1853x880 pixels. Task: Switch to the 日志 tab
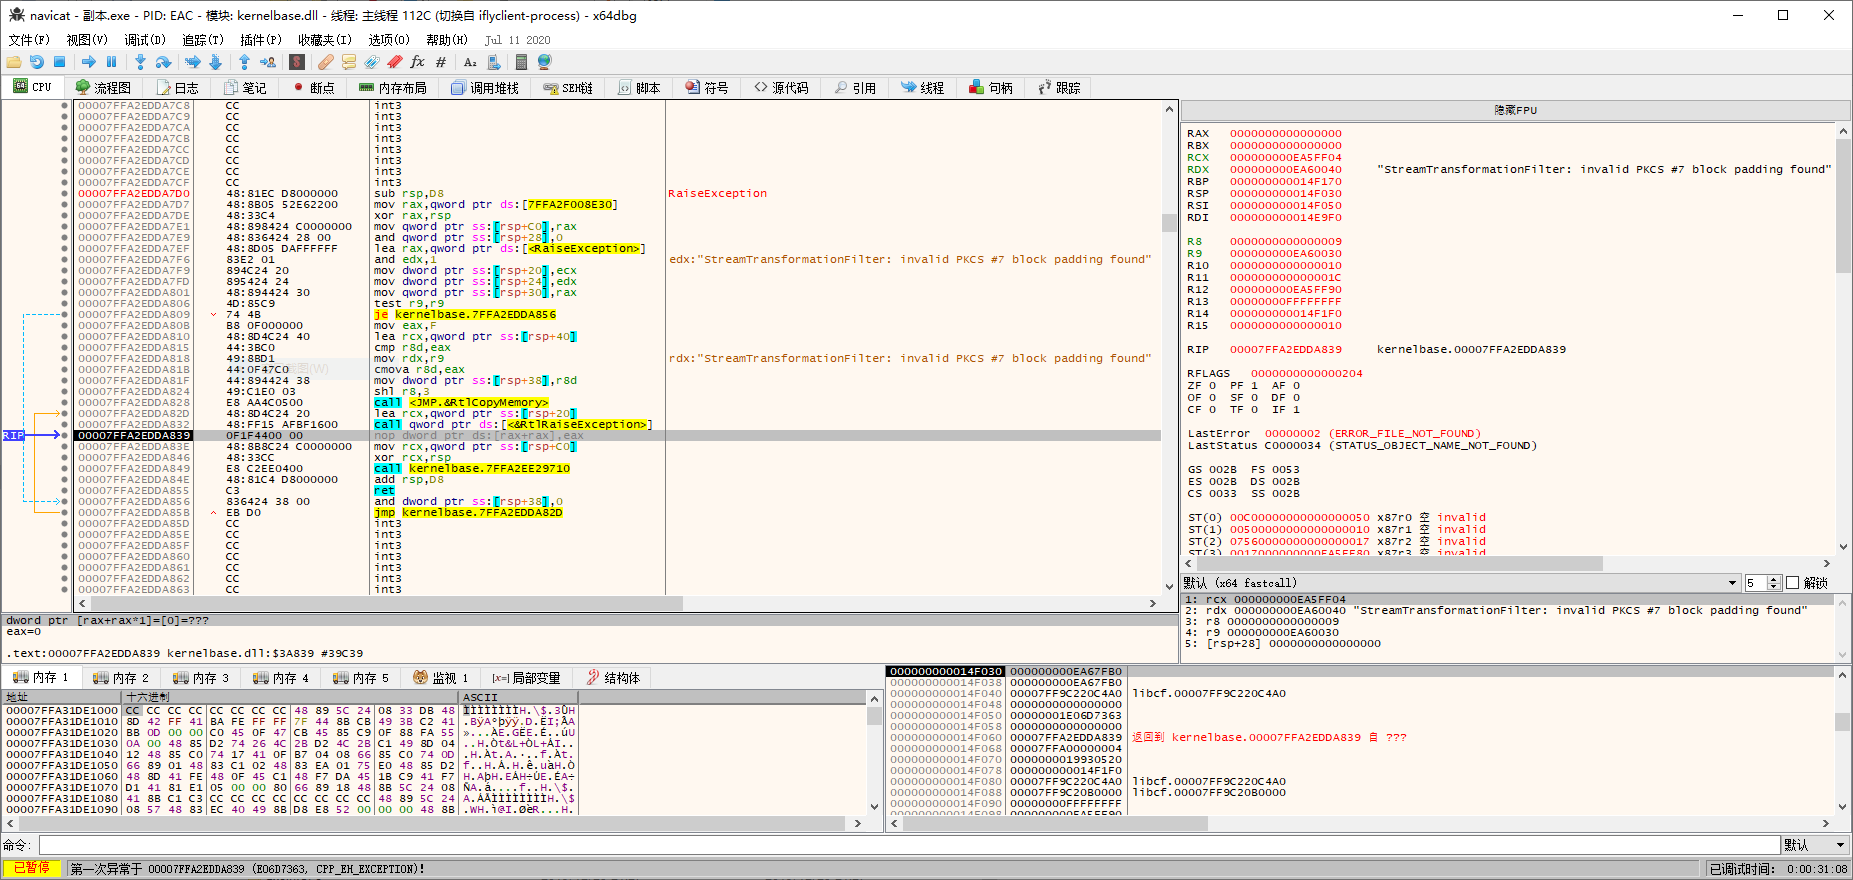tap(177, 88)
